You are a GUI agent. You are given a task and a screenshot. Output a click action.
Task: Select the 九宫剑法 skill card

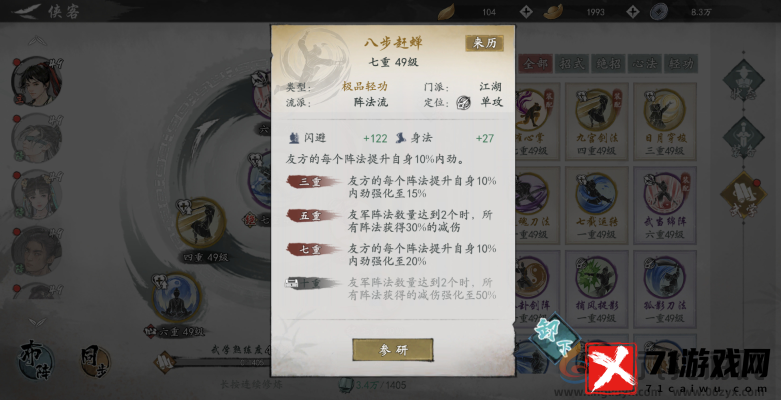click(596, 121)
